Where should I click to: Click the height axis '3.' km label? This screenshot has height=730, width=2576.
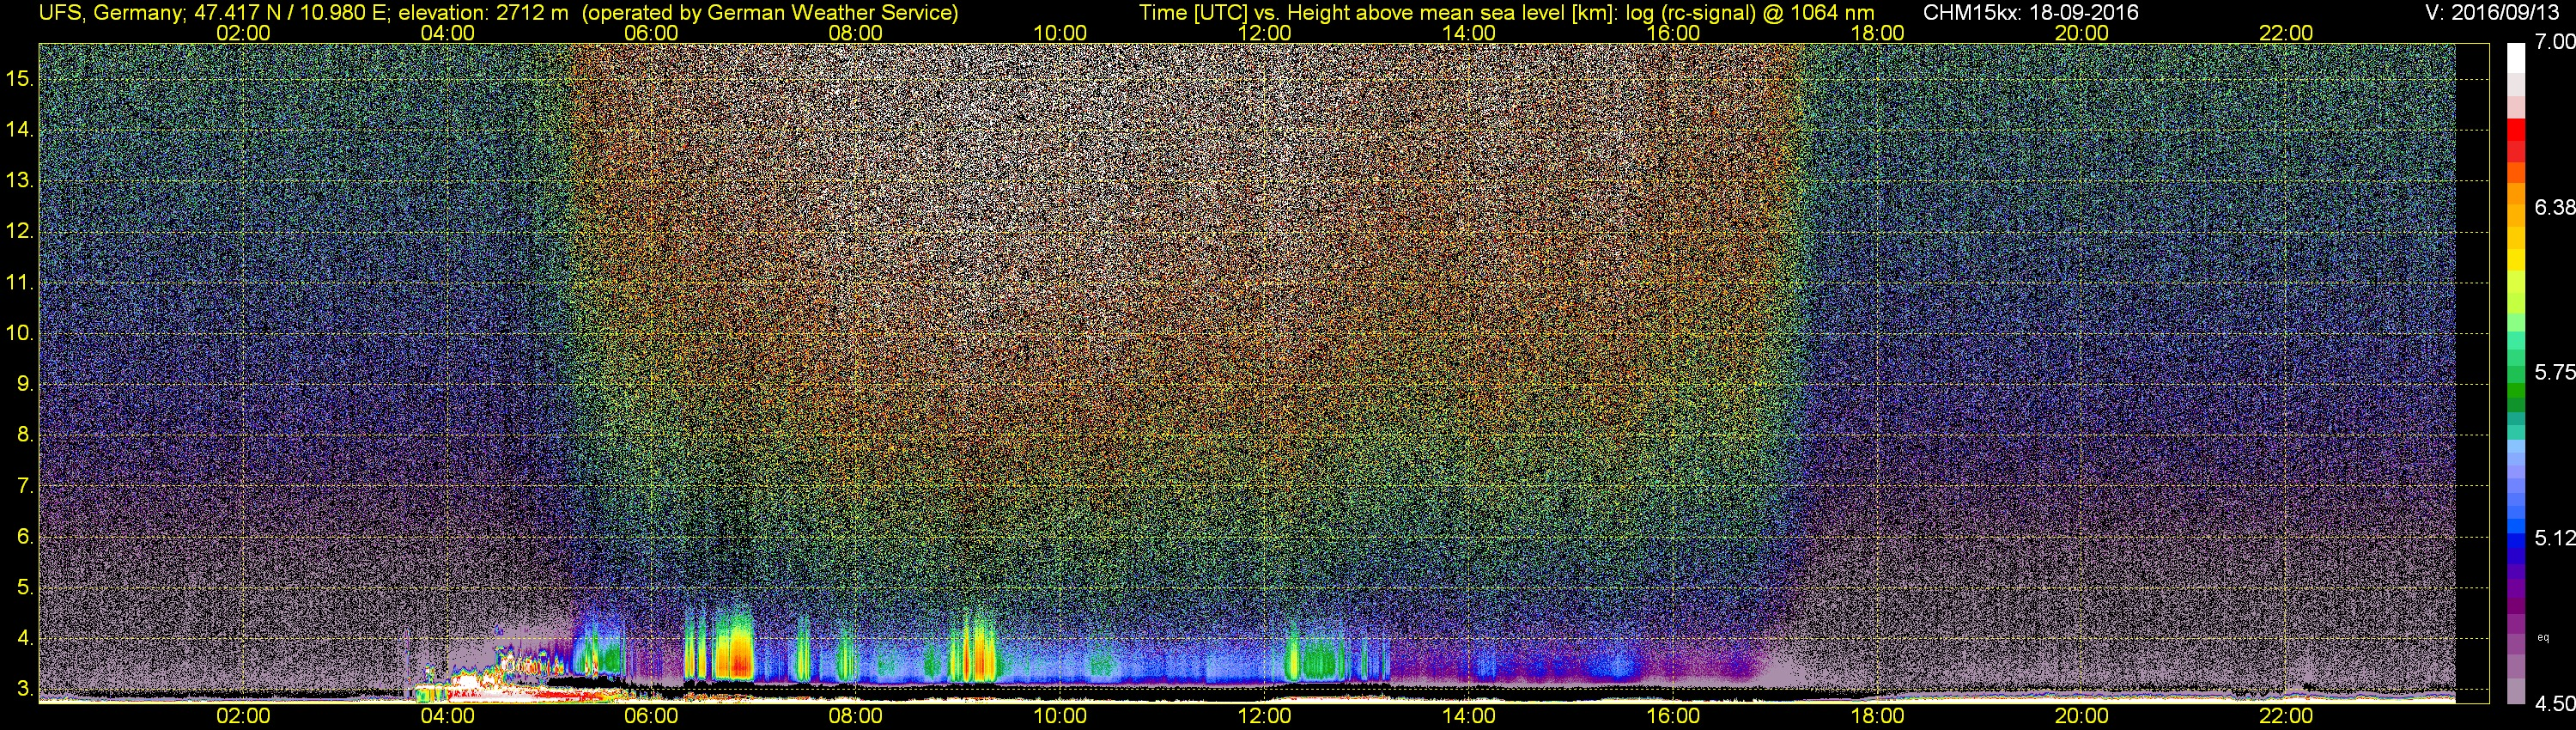(x=25, y=688)
